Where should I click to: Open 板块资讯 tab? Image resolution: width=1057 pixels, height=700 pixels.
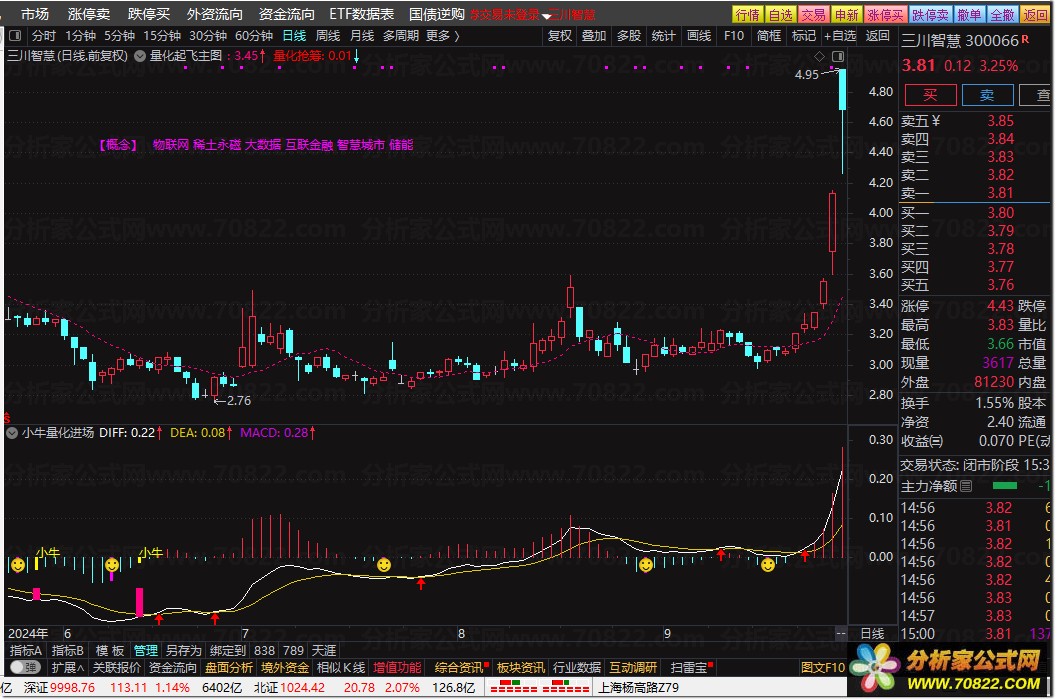(521, 668)
